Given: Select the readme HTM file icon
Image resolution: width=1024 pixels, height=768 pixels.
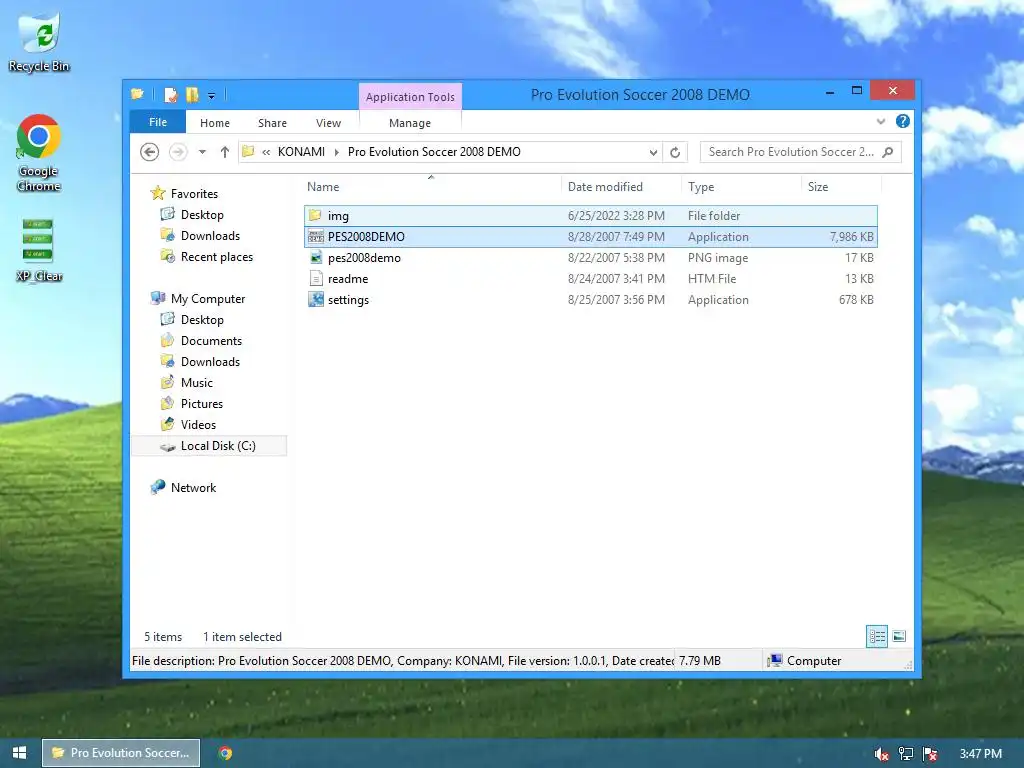Looking at the screenshot, I should tap(315, 279).
